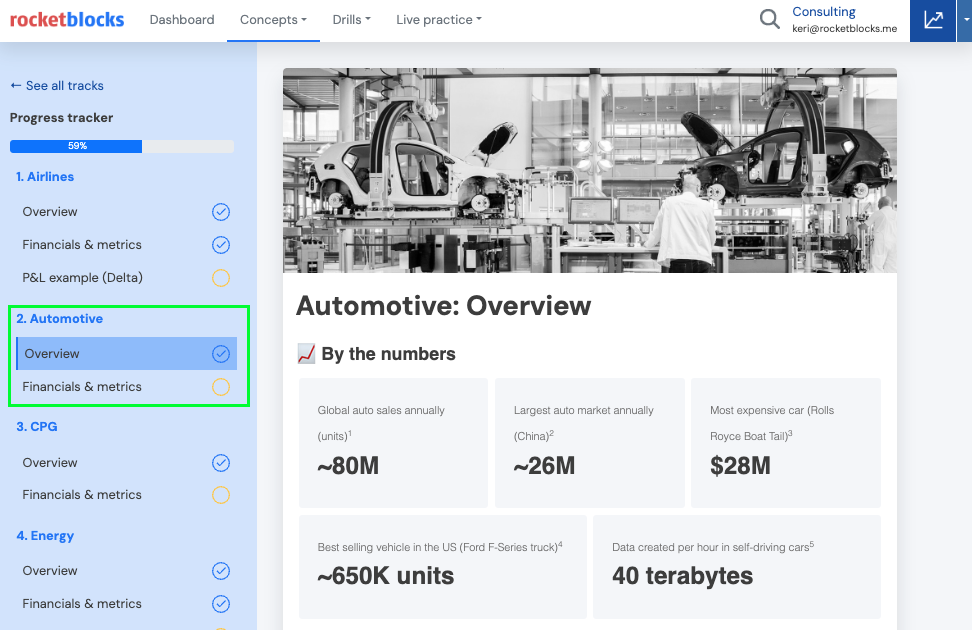Screen dimensions: 972x630
Task: Click the checkmark beside Energy Overview
Action: (221, 570)
